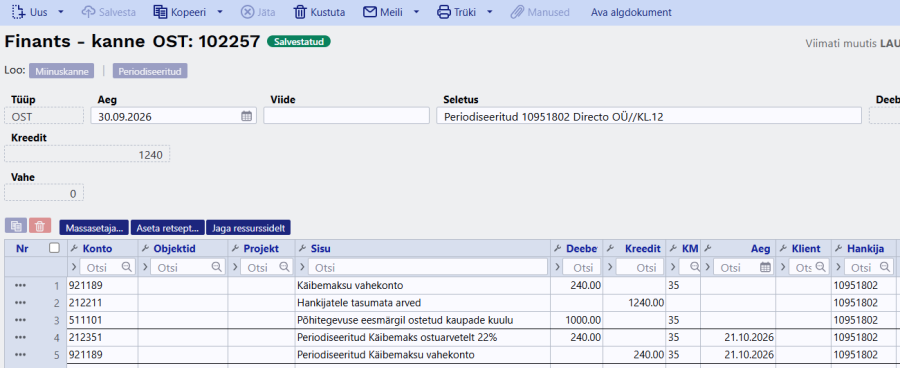Click Konto cell 511101

[102, 320]
